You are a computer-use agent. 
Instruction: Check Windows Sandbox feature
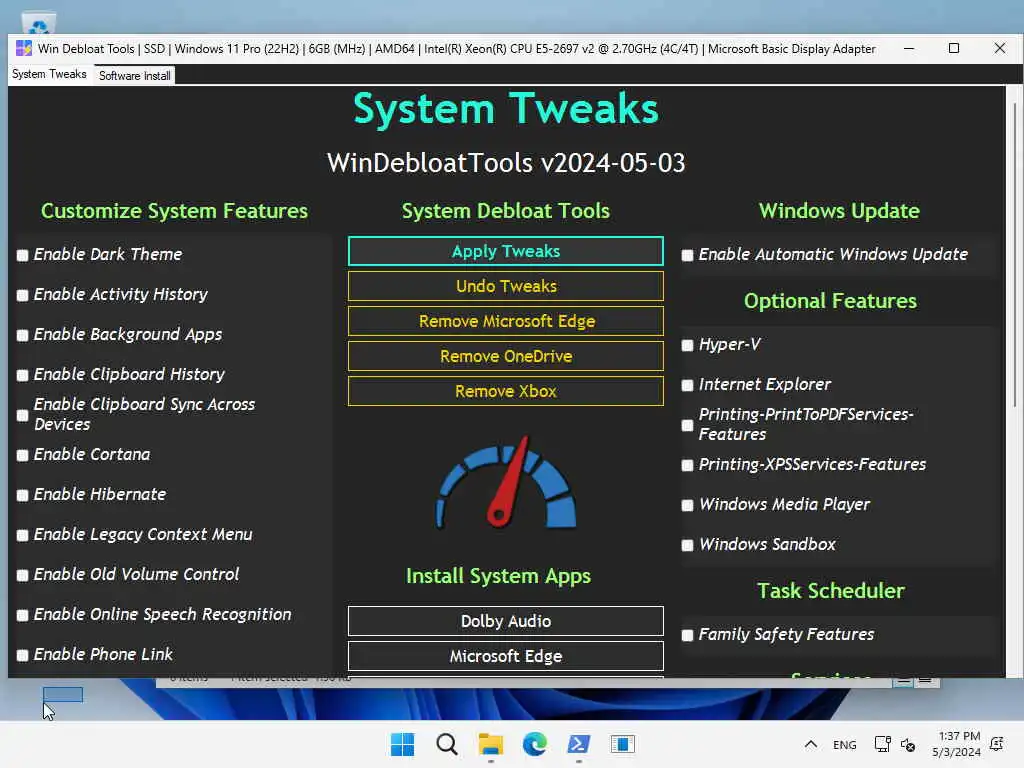tap(687, 545)
